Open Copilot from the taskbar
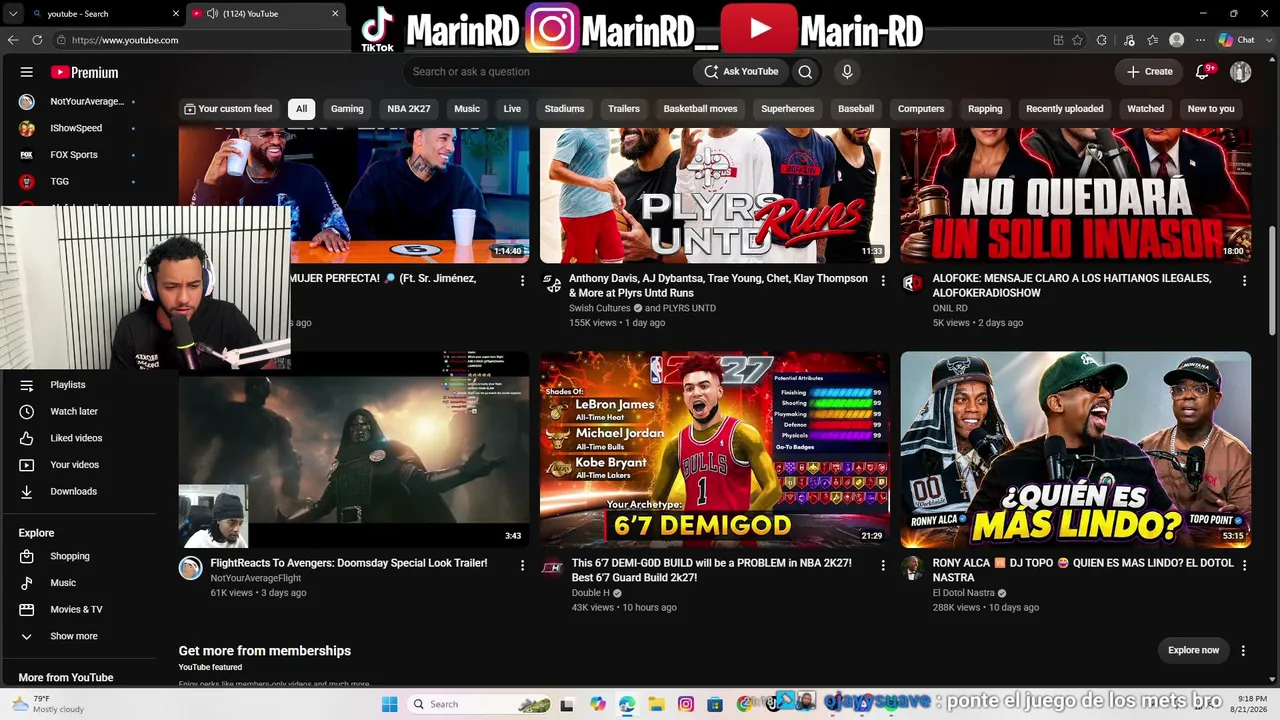1280x720 pixels. pyautogui.click(x=598, y=704)
